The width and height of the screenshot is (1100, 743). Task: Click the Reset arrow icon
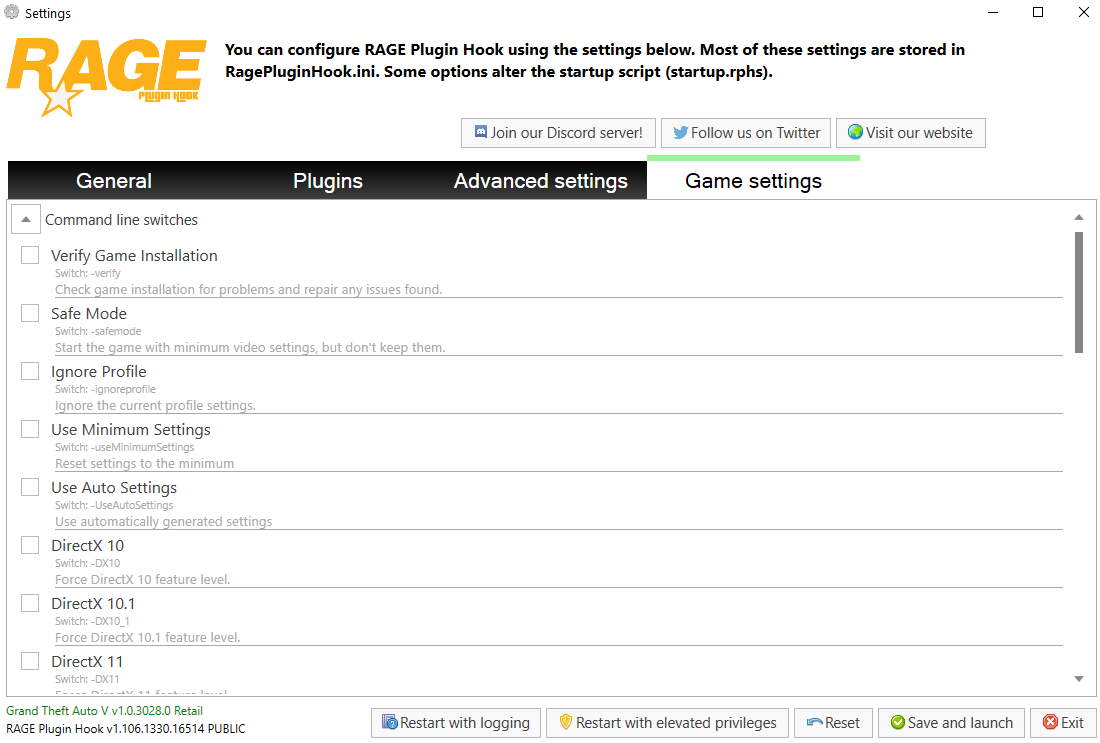(814, 723)
